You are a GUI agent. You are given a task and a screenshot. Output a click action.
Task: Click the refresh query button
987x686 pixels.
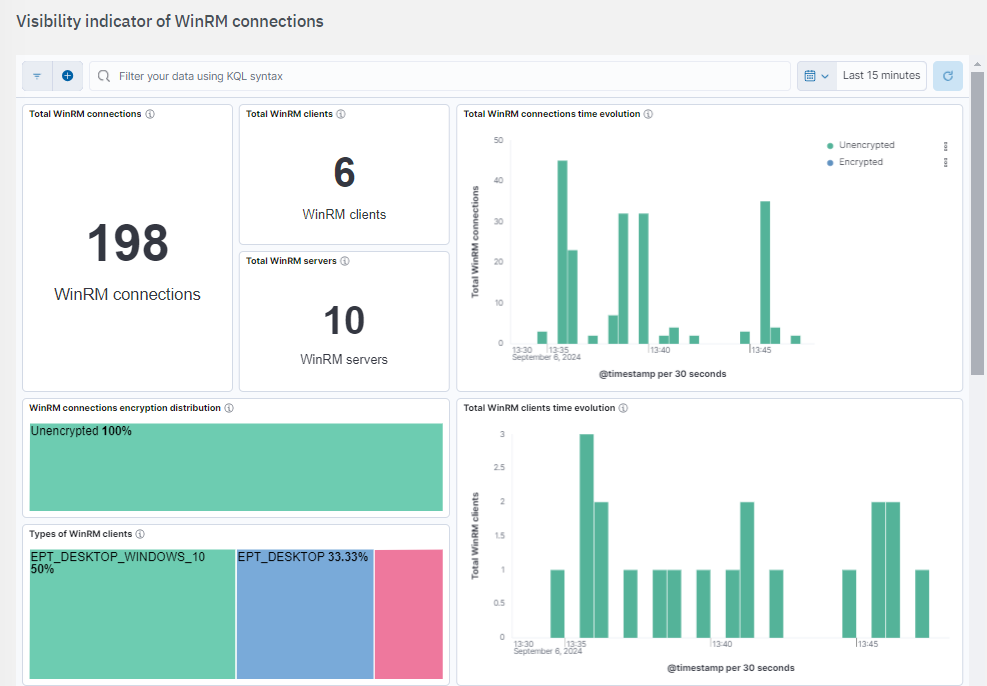click(x=947, y=76)
